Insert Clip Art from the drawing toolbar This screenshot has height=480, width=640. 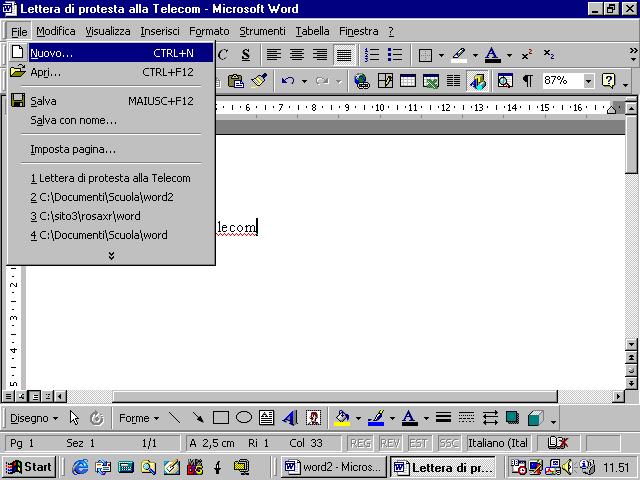(313, 418)
